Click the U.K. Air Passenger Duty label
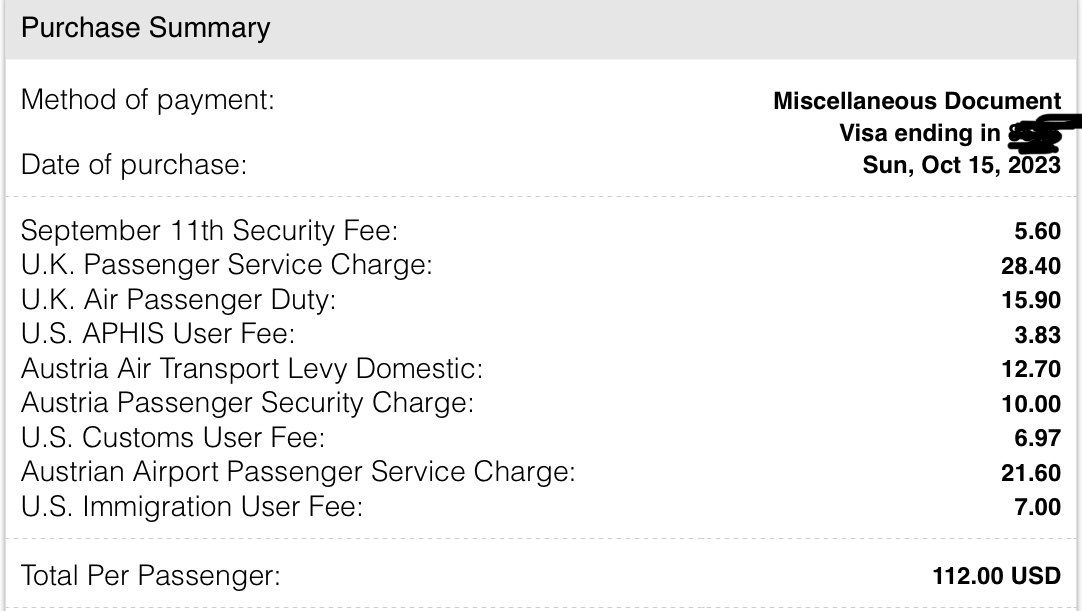1082x611 pixels. (x=178, y=300)
